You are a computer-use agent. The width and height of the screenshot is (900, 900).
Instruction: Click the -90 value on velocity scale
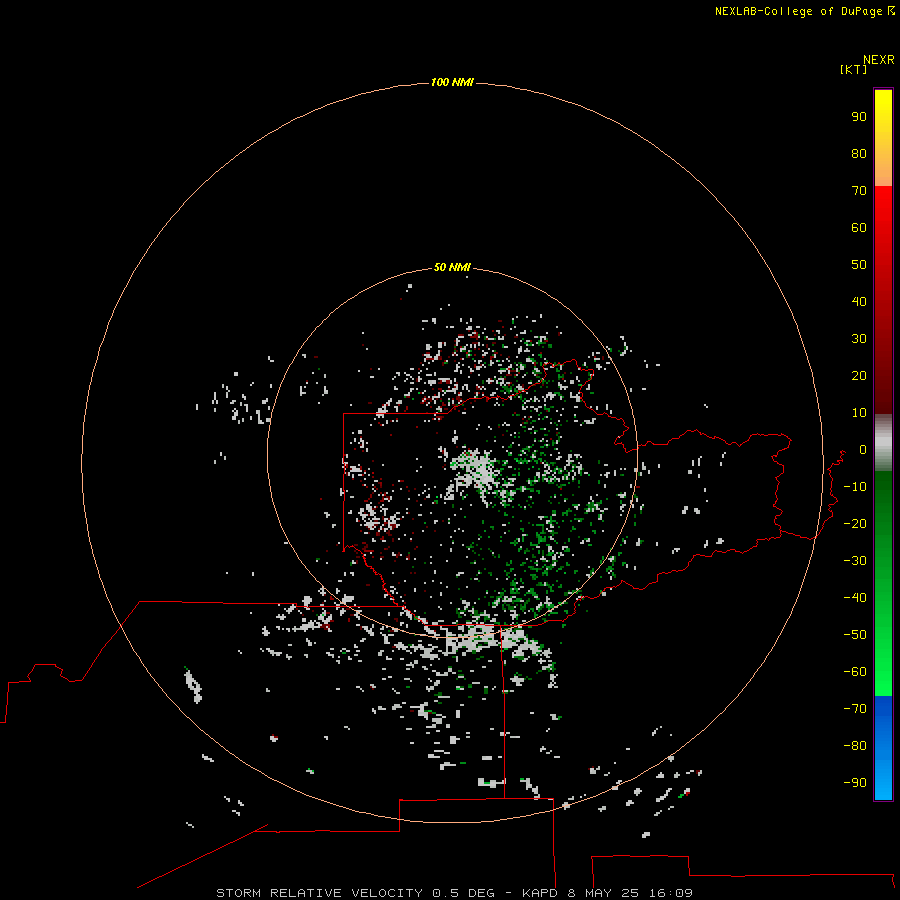[855, 783]
